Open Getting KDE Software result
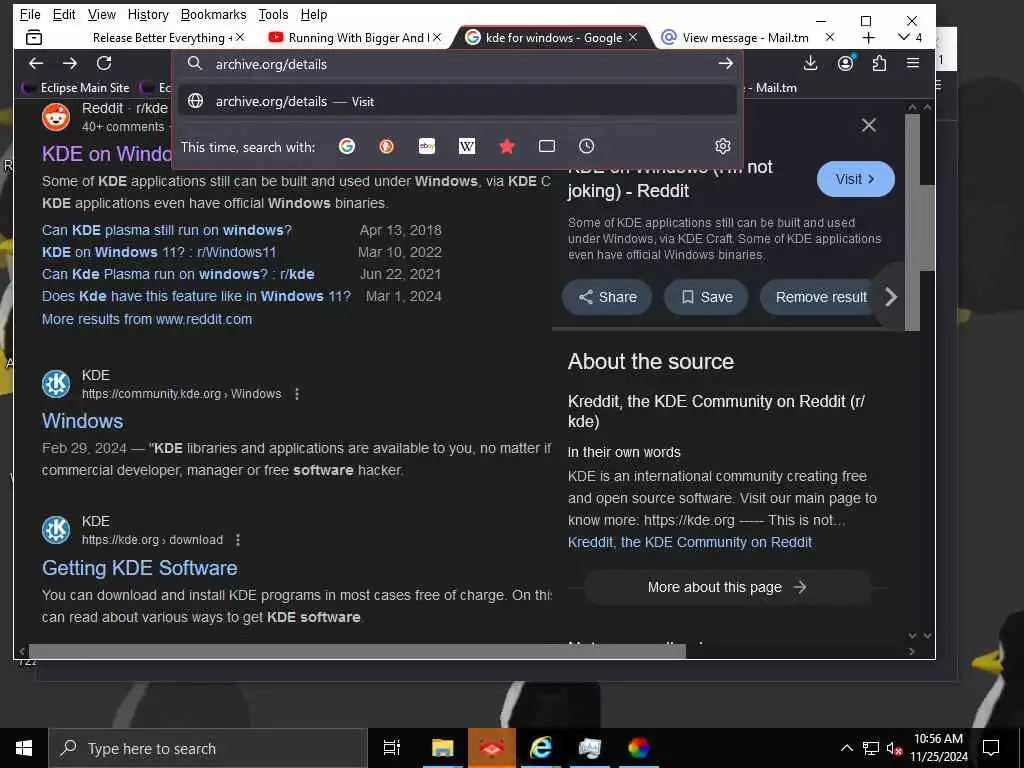Viewport: 1024px width, 768px height. 140,568
